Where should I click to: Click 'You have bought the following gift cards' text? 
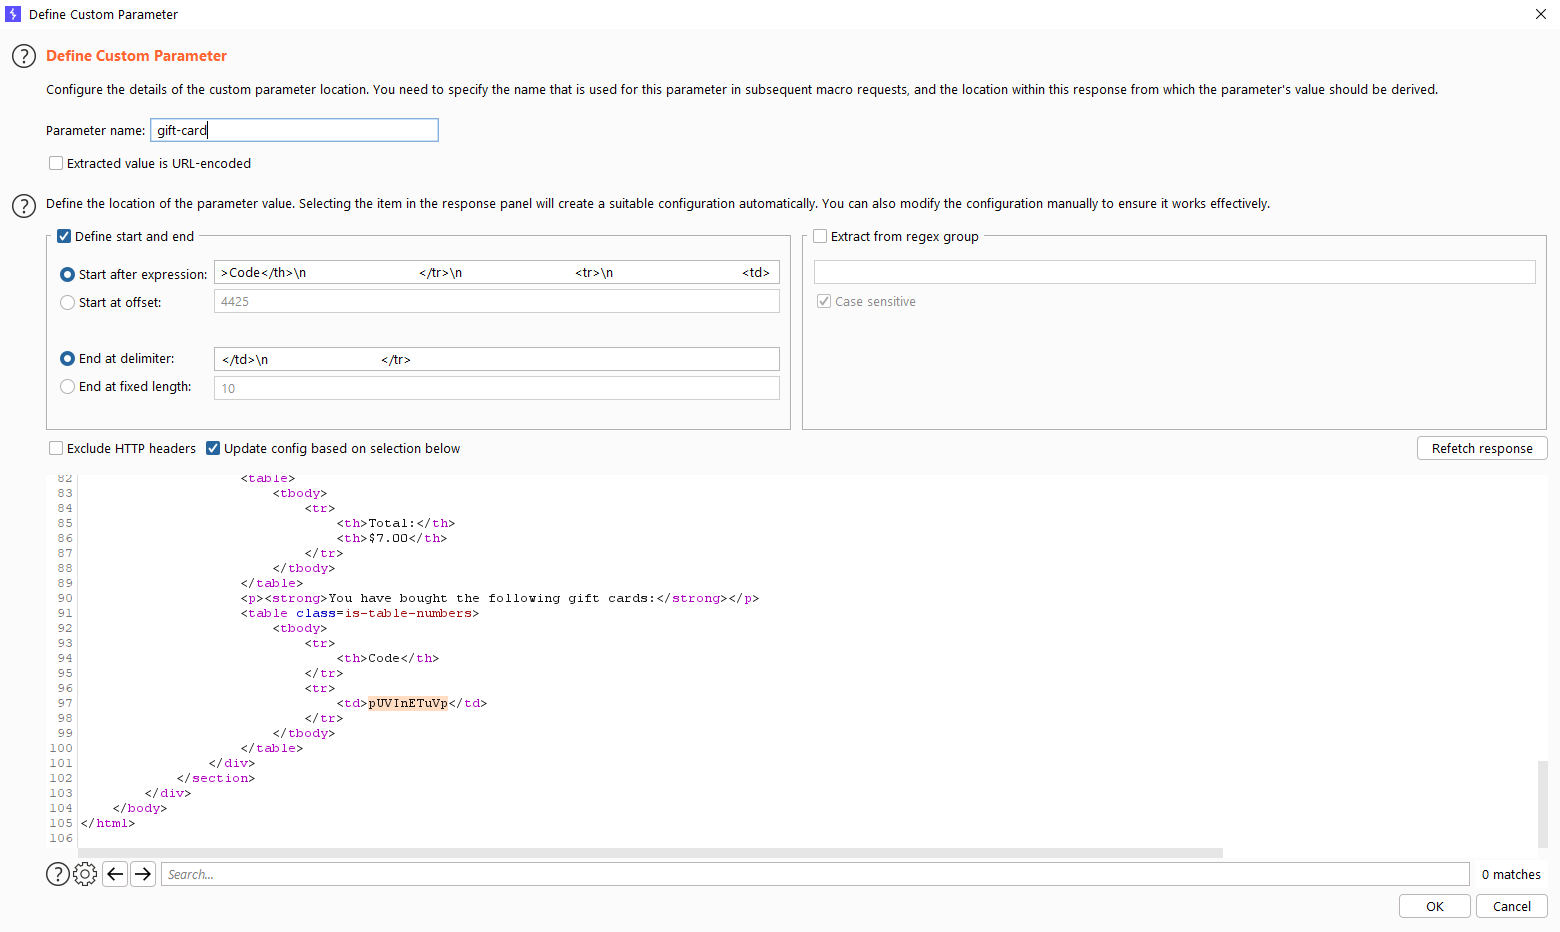492,598
